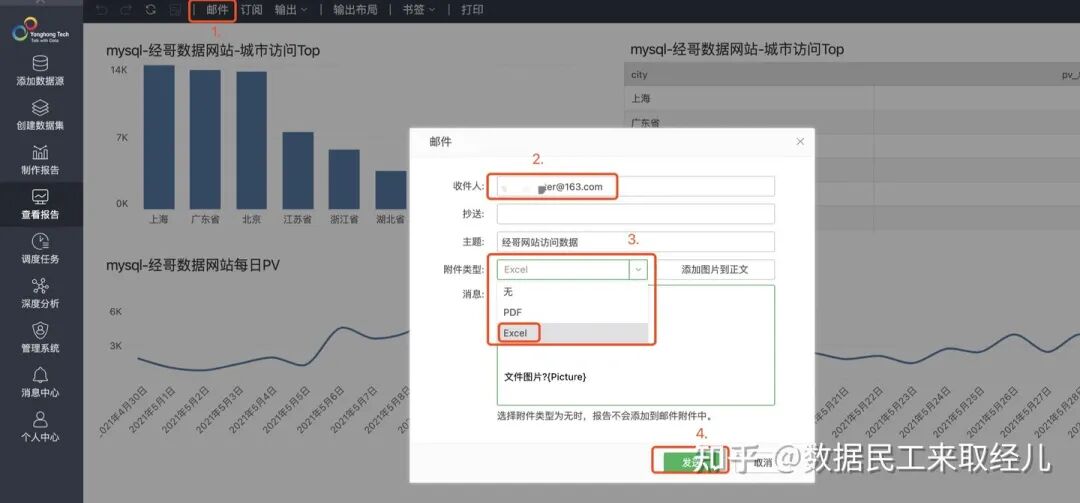
Task: Click the green 发送 button
Action: coord(691,463)
